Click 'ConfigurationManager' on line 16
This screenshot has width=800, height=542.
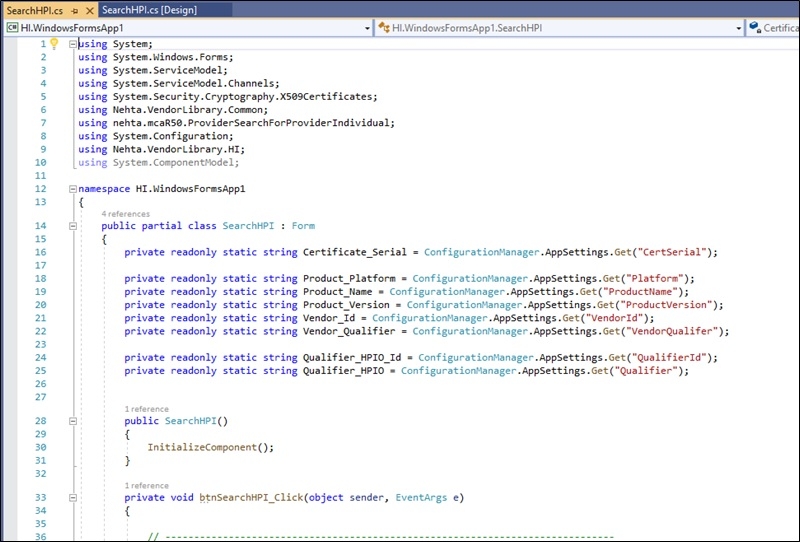click(x=482, y=252)
